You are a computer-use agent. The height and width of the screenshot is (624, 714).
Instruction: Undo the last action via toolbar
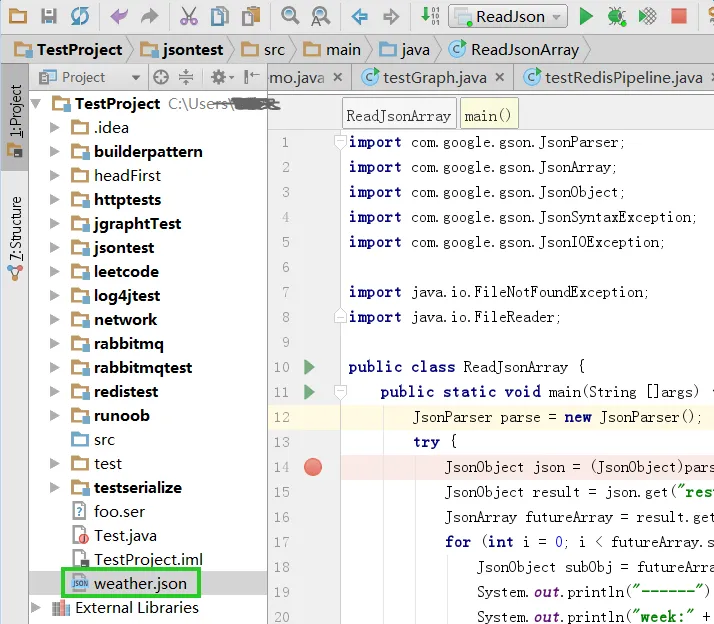(119, 16)
